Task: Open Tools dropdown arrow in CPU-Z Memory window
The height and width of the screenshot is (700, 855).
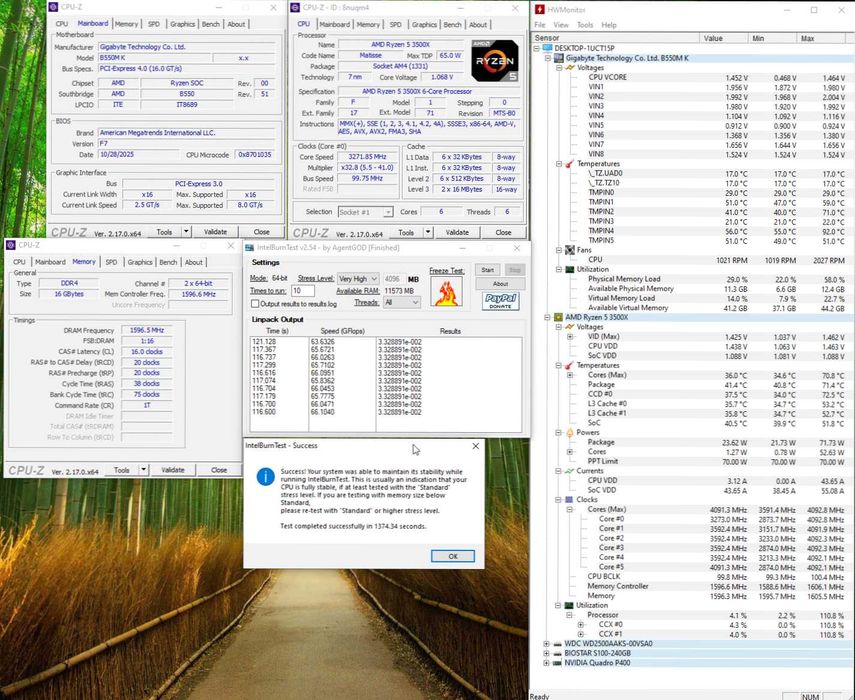Action: [x=143, y=469]
